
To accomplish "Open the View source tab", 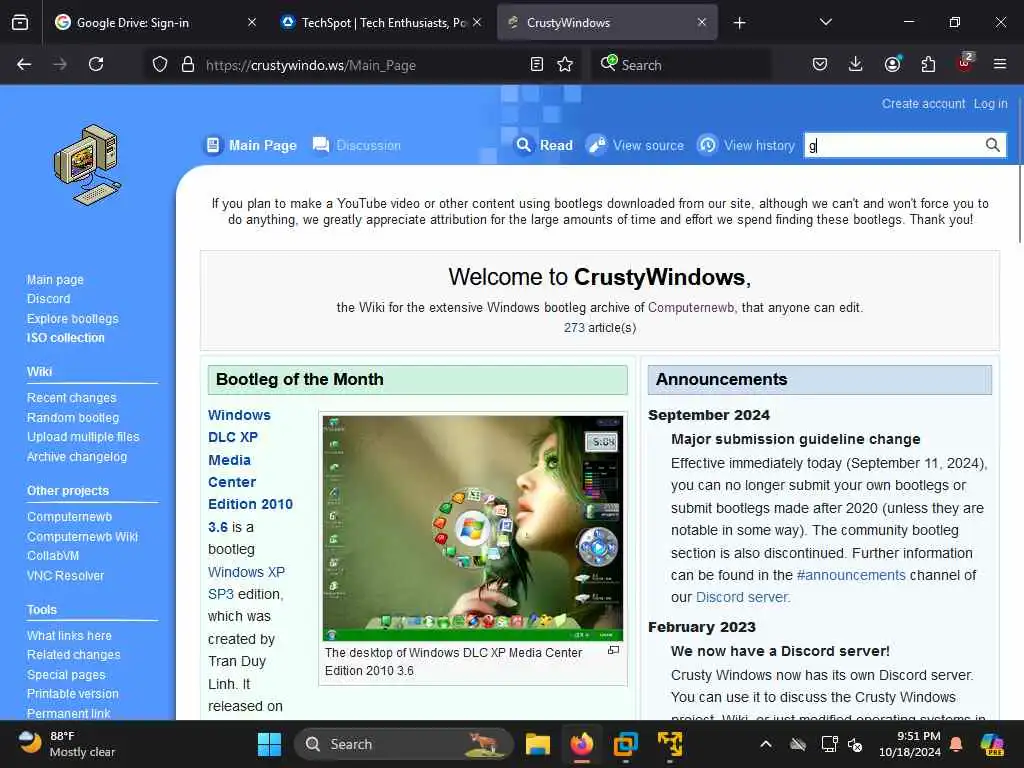I will point(635,145).
